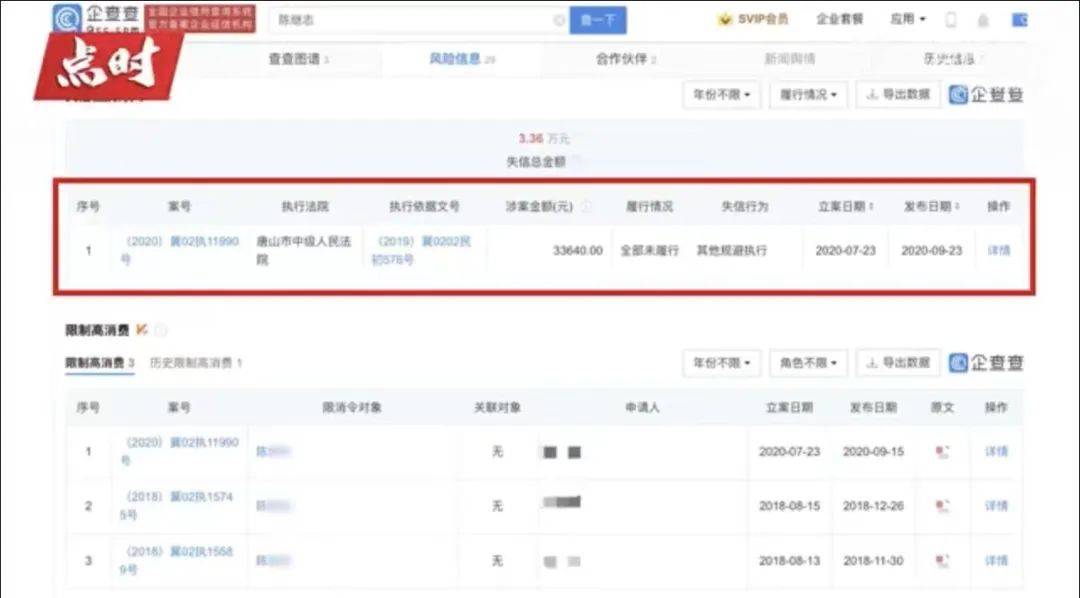Viewport: 1080px width, 598px height.
Task: Click the SVIP会员 crown icon
Action: pyautogui.click(x=725, y=20)
